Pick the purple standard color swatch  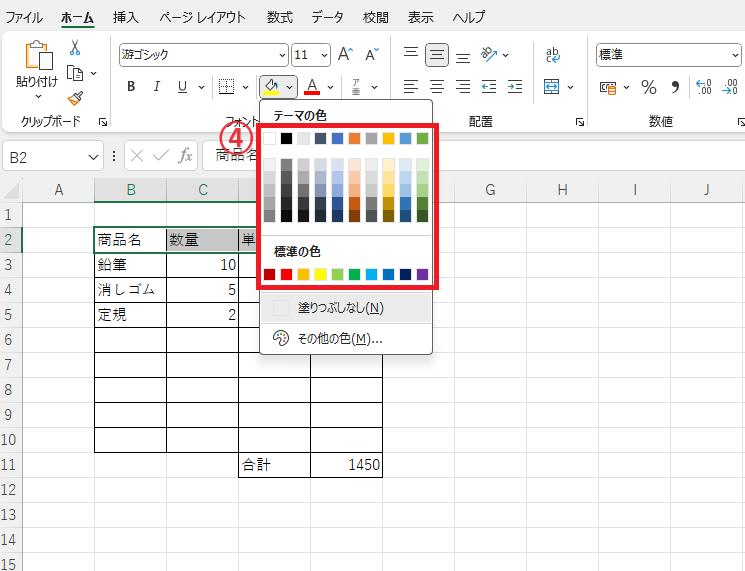pos(422,274)
